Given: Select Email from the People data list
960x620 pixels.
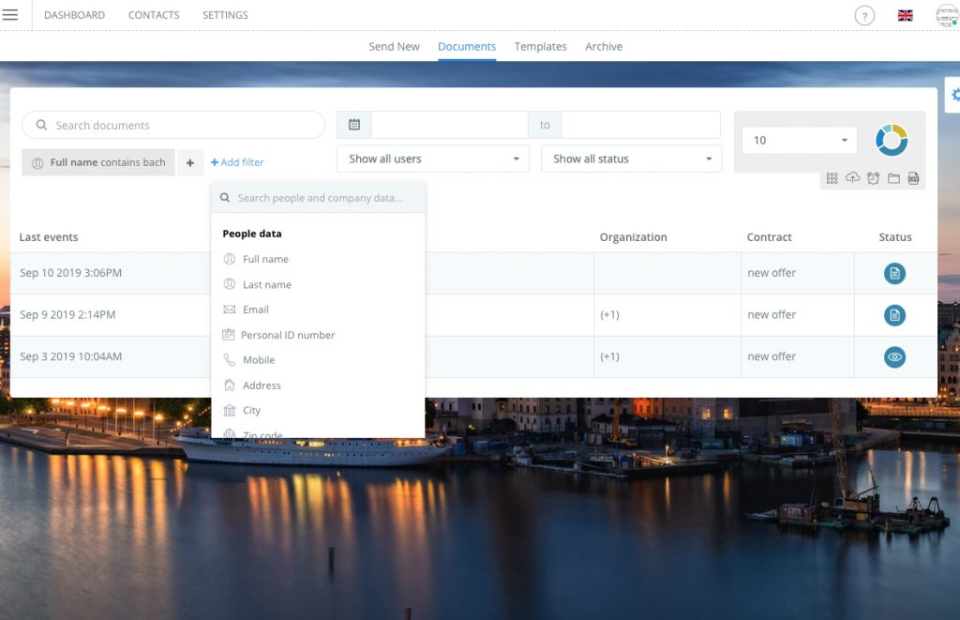Looking at the screenshot, I should point(255,310).
